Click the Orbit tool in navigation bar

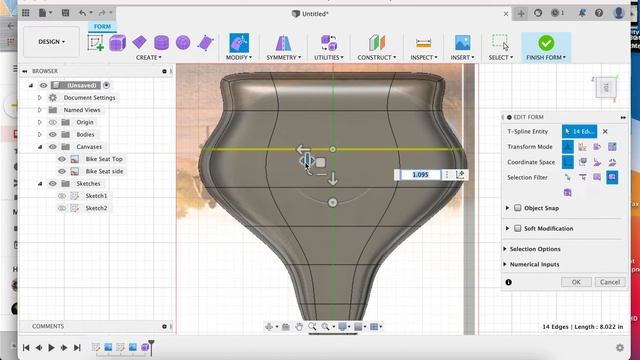(x=269, y=327)
